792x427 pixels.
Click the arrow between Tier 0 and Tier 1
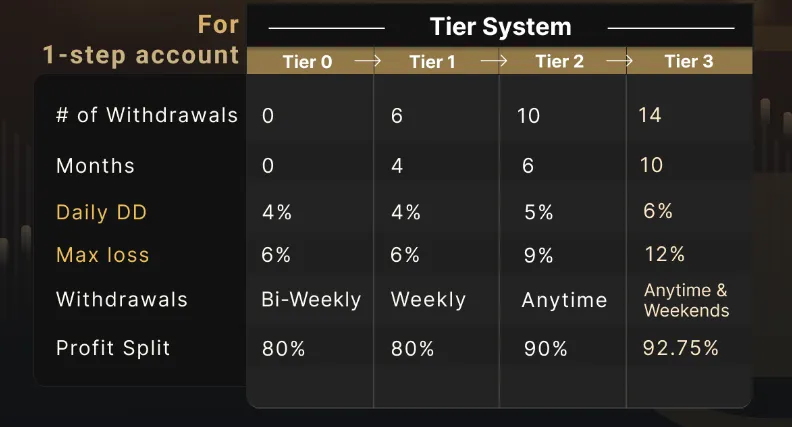coord(368,61)
